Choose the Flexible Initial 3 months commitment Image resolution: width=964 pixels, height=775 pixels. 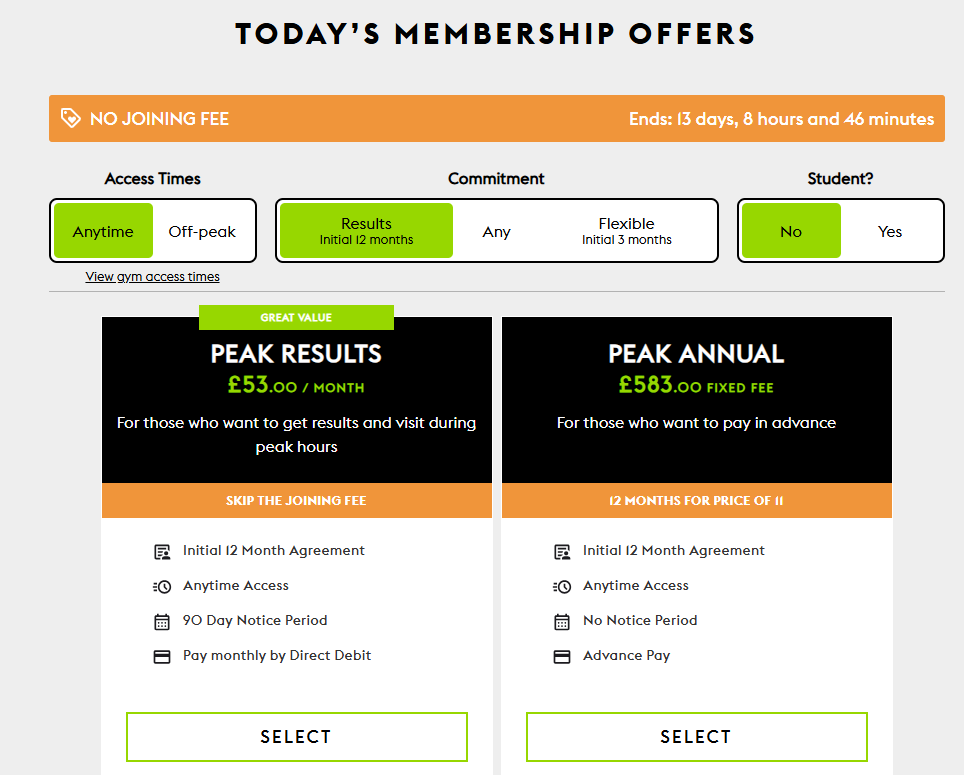[626, 230]
